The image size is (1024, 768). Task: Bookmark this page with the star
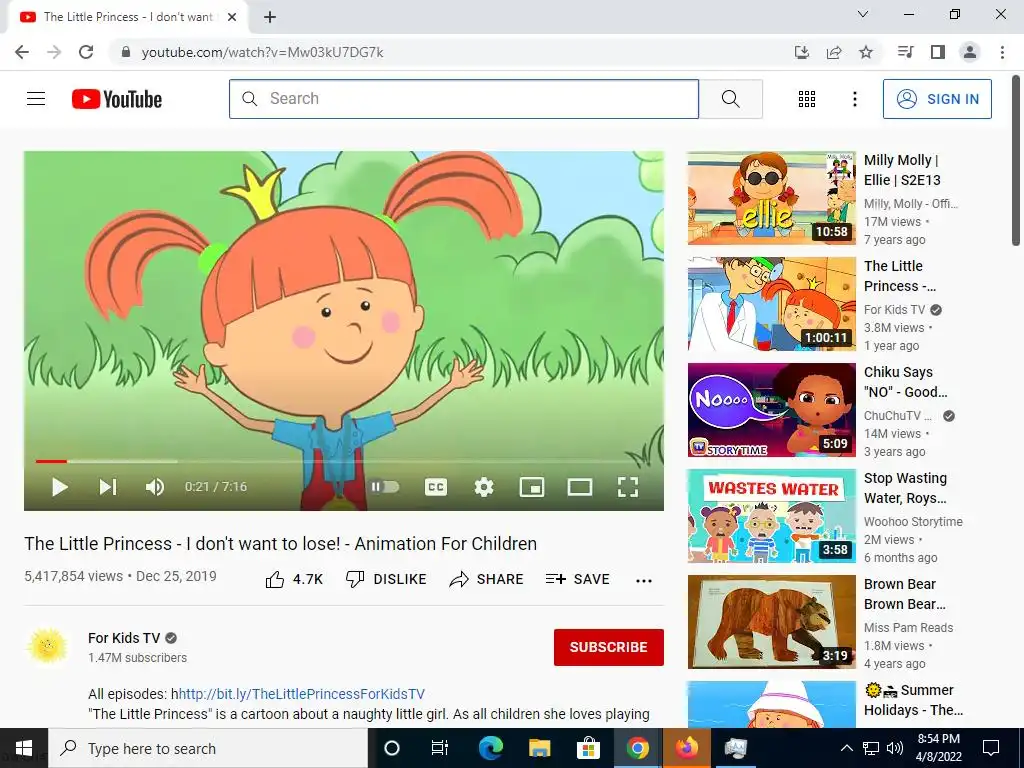click(865, 52)
